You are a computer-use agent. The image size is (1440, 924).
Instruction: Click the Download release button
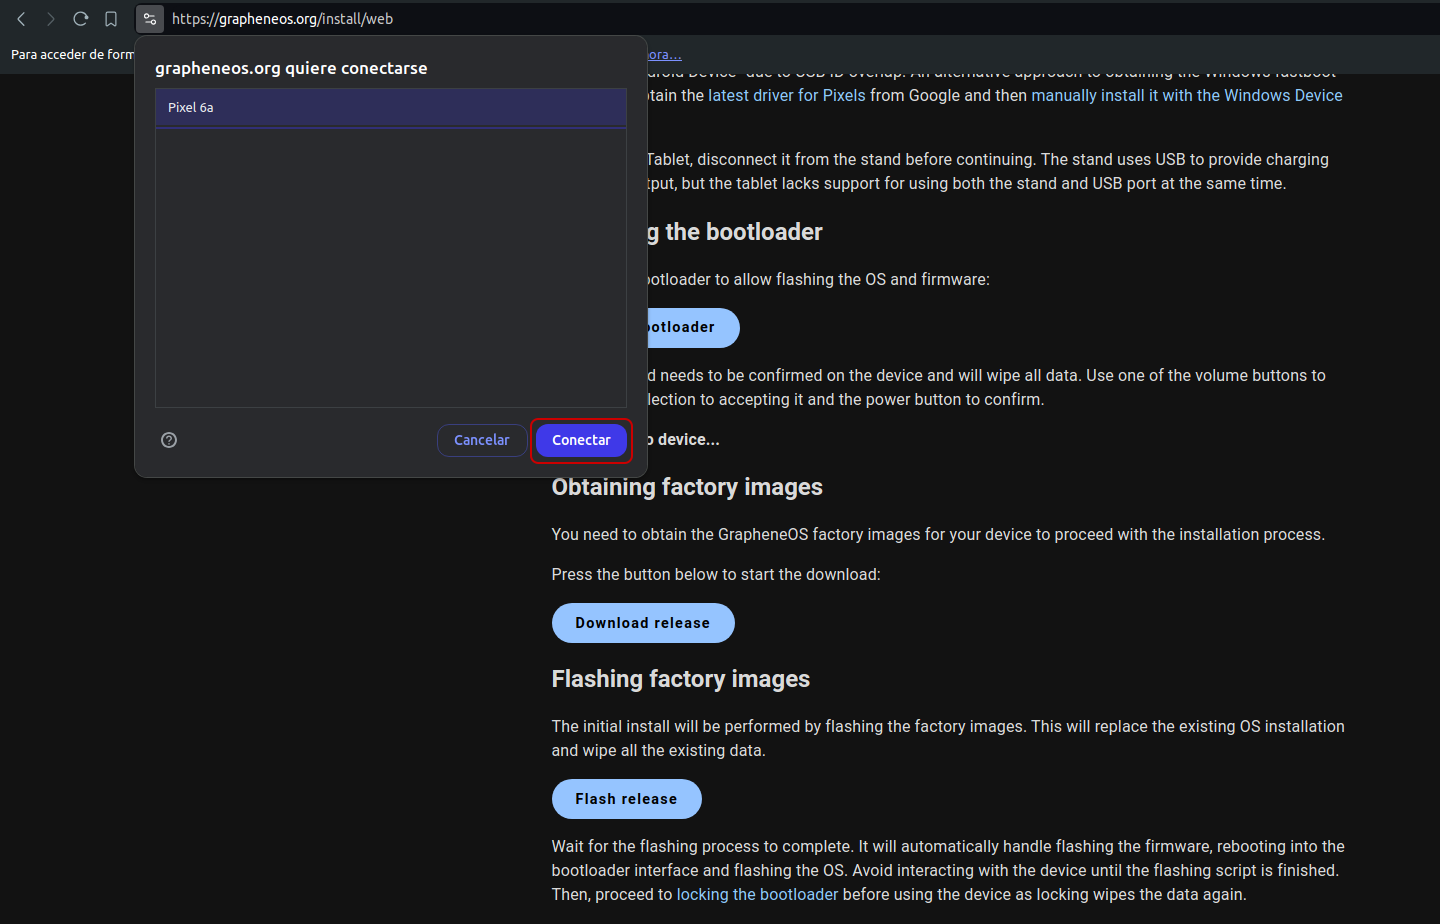coord(643,623)
